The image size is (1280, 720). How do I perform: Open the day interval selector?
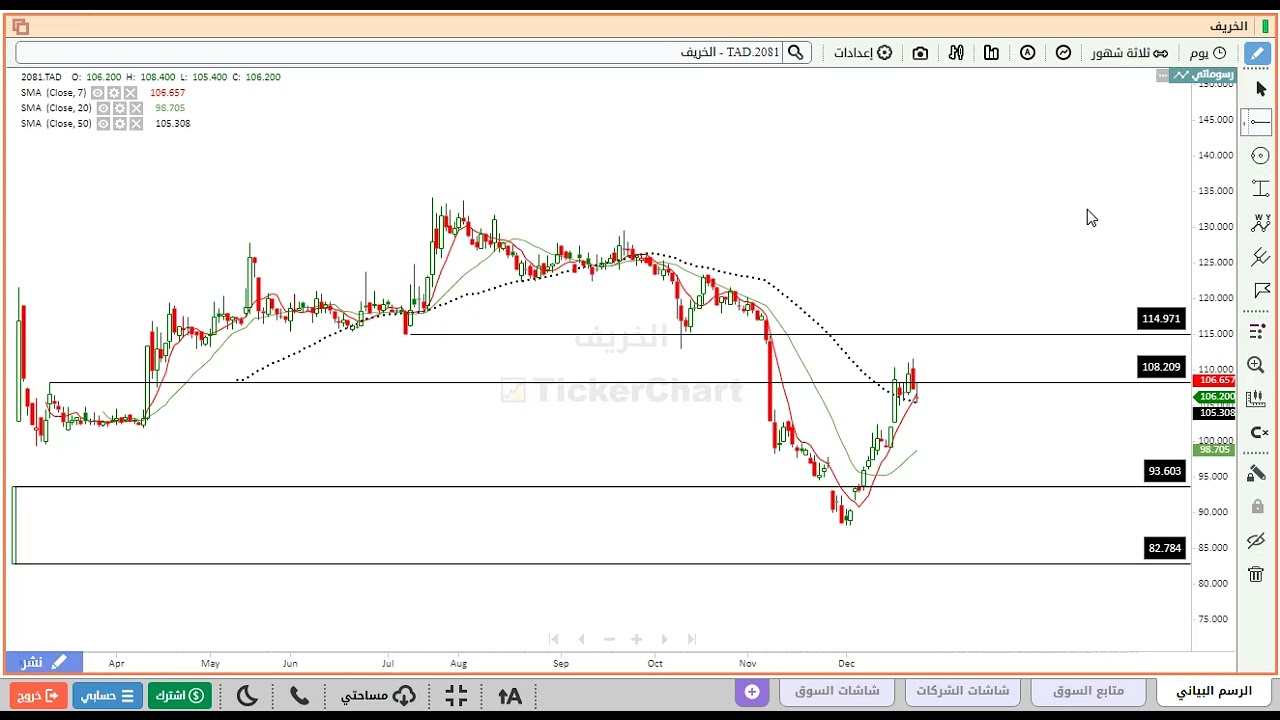1208,52
